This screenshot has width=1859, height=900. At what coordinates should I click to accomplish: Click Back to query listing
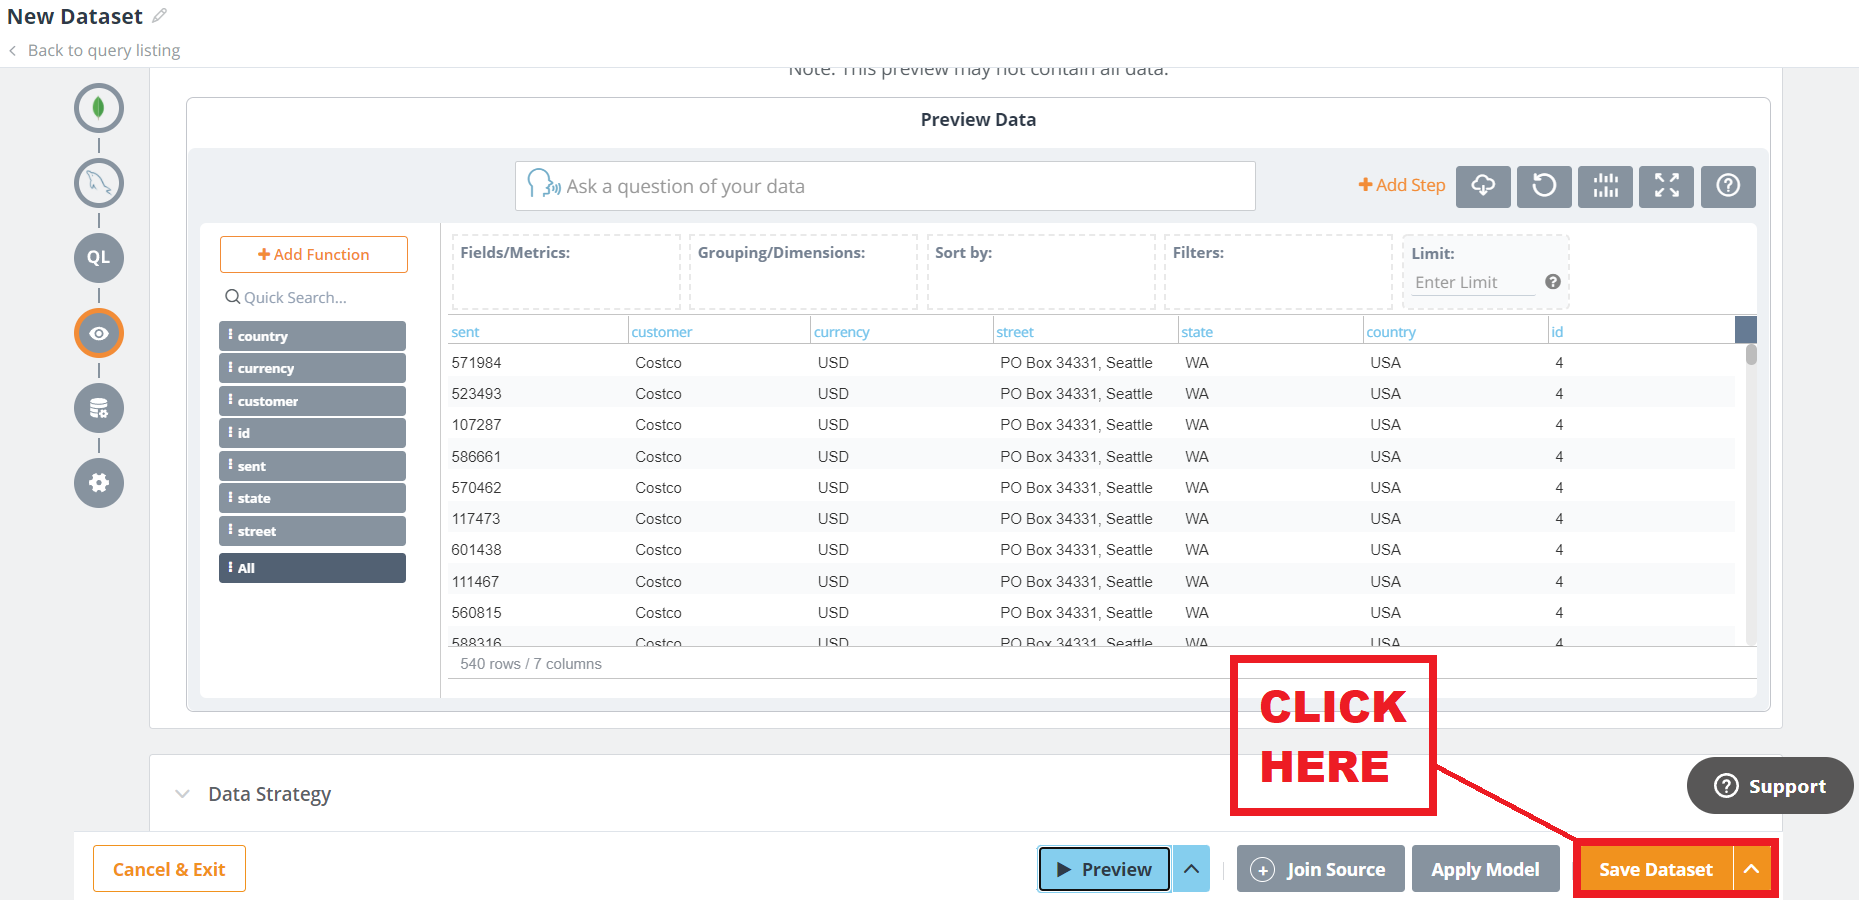click(103, 50)
